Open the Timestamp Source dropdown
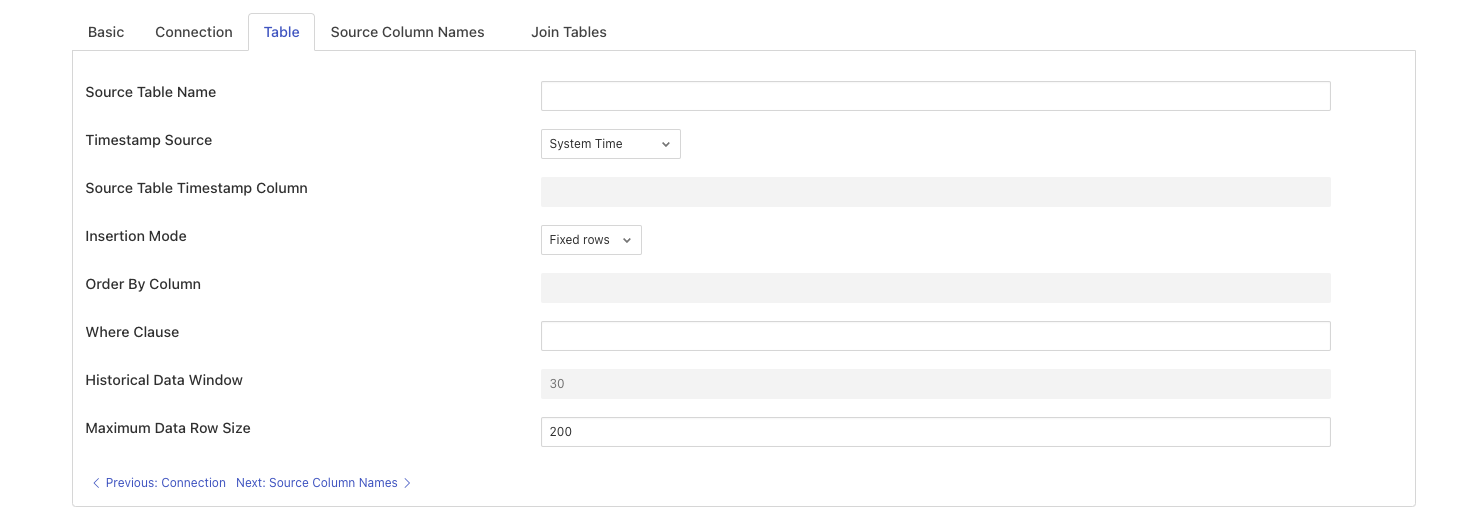The width and height of the screenshot is (1484, 524). tap(610, 144)
